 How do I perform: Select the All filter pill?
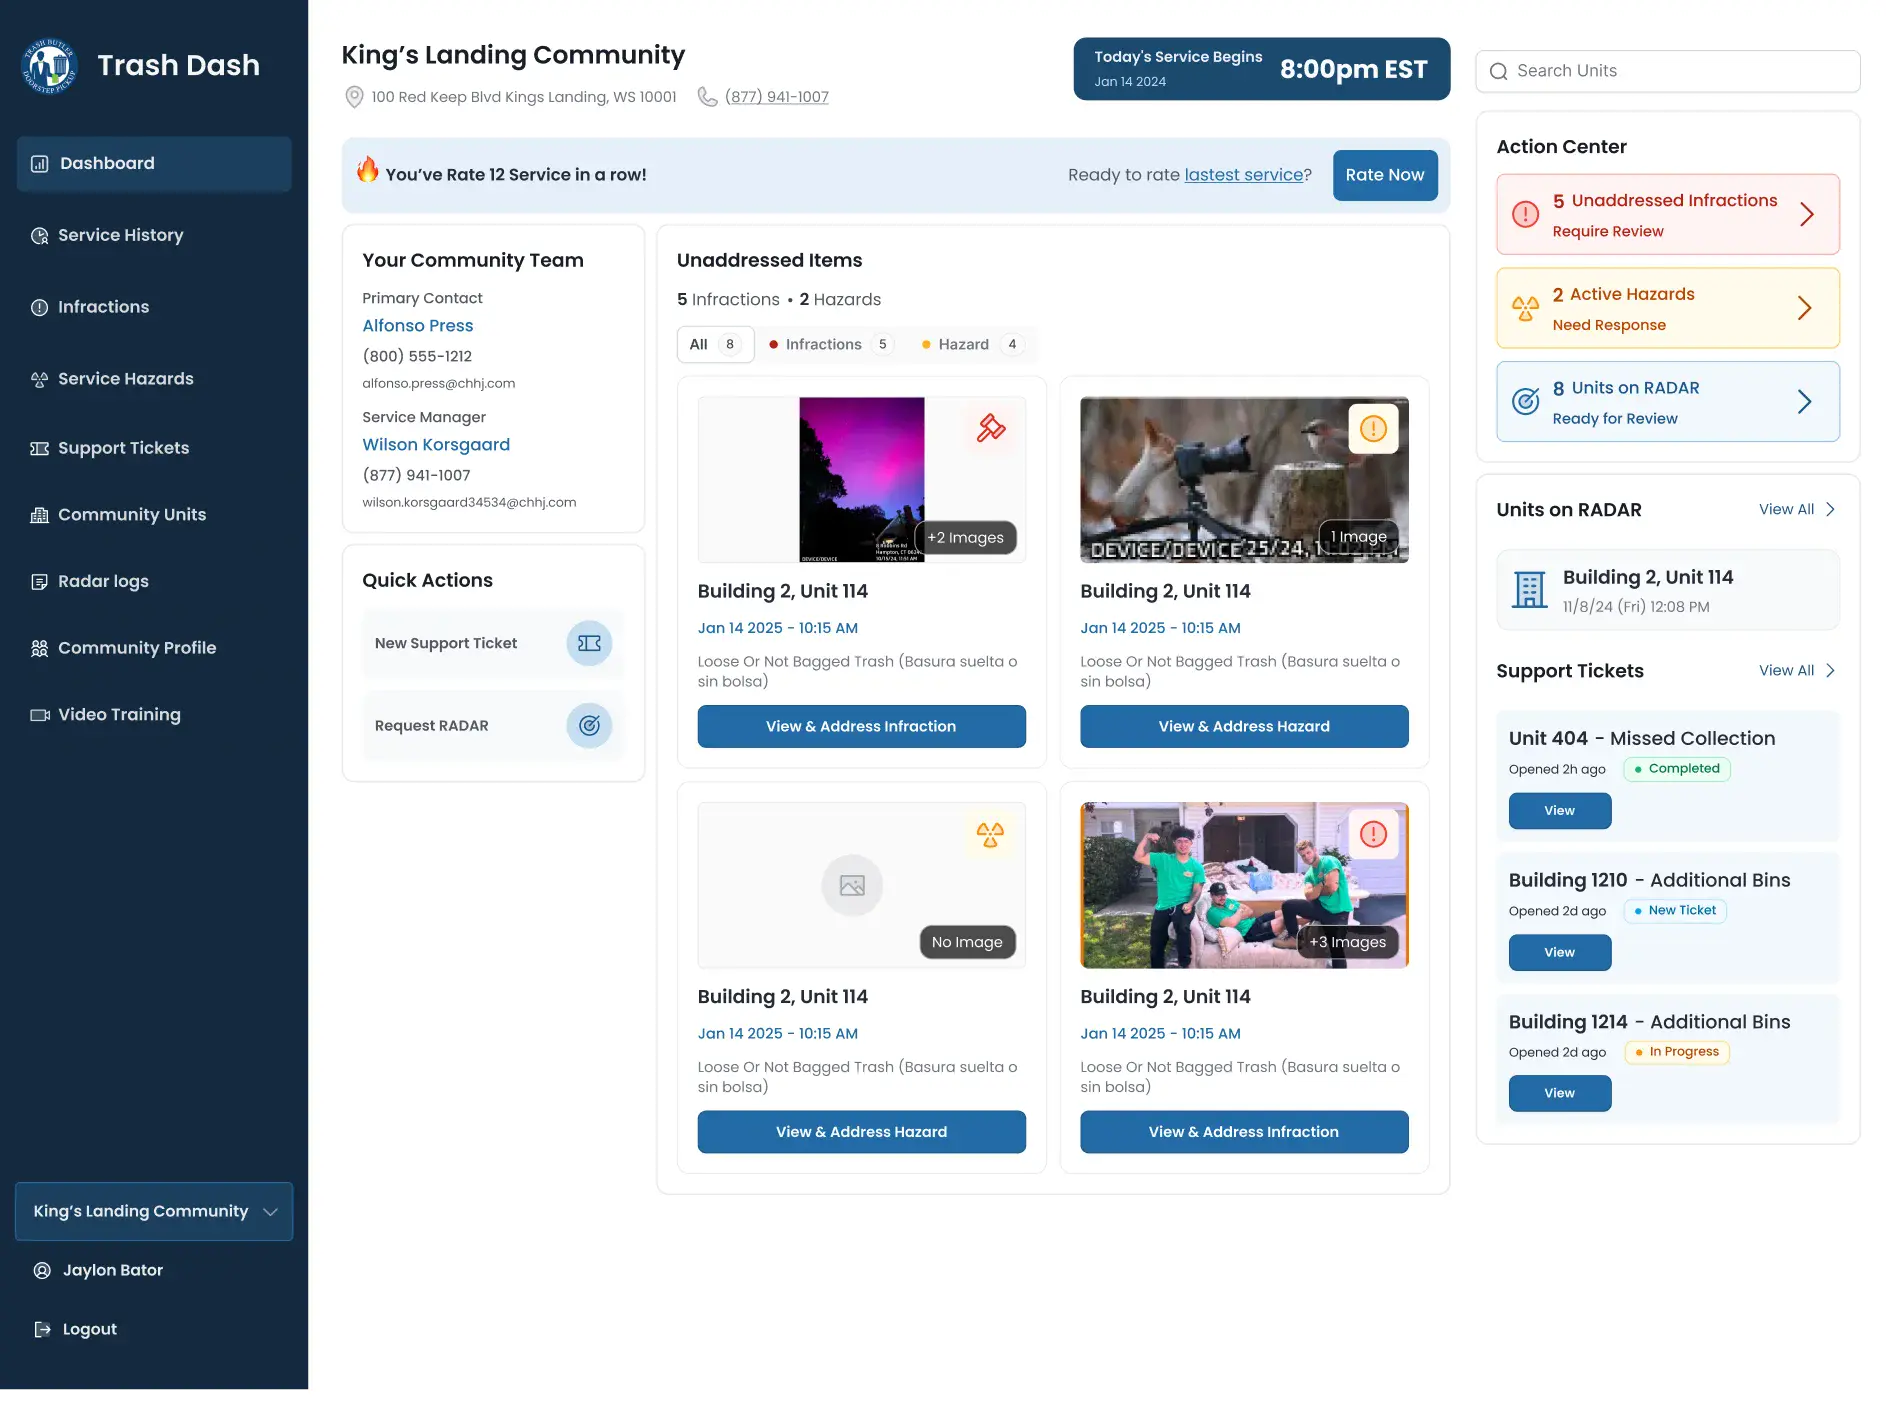(714, 344)
